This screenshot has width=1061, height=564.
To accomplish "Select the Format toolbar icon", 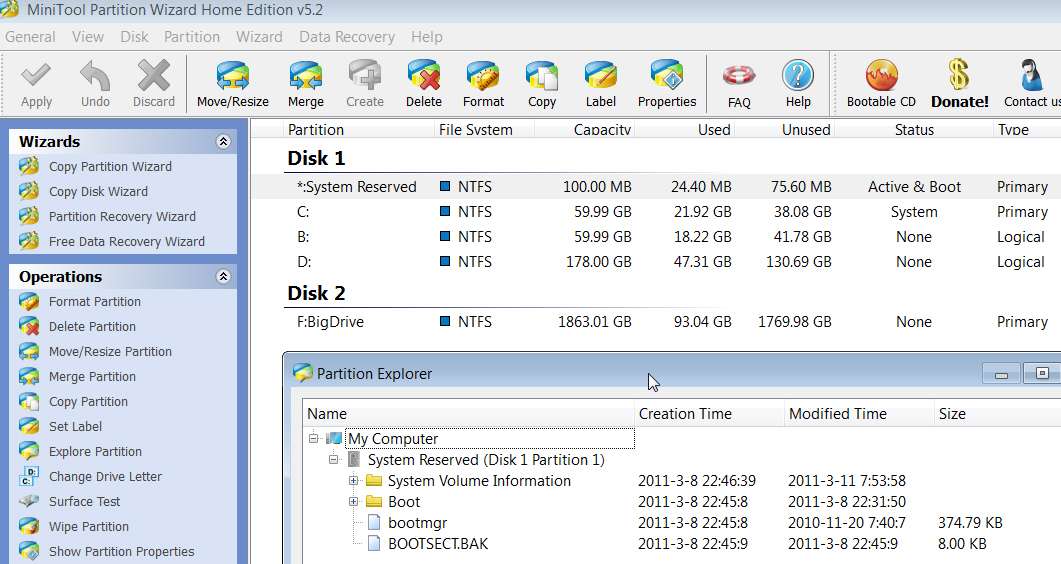I will tap(483, 76).
